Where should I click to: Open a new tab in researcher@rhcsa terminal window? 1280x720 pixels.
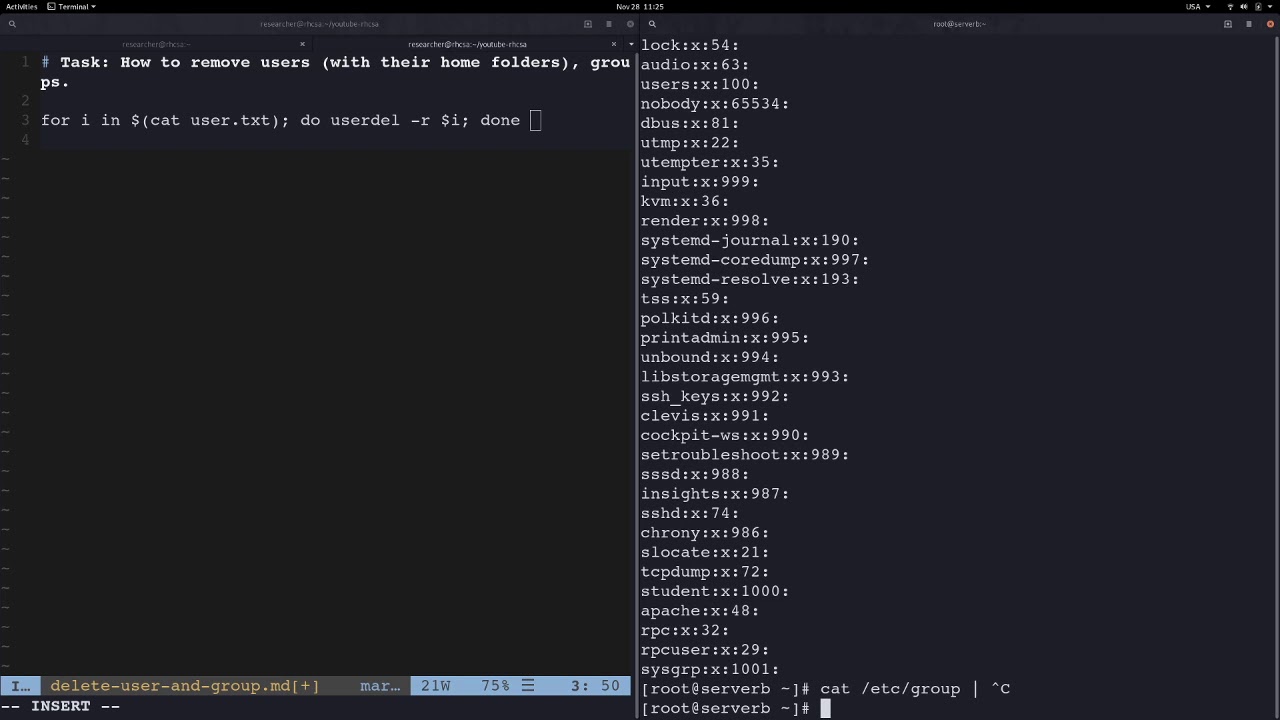coord(588,24)
